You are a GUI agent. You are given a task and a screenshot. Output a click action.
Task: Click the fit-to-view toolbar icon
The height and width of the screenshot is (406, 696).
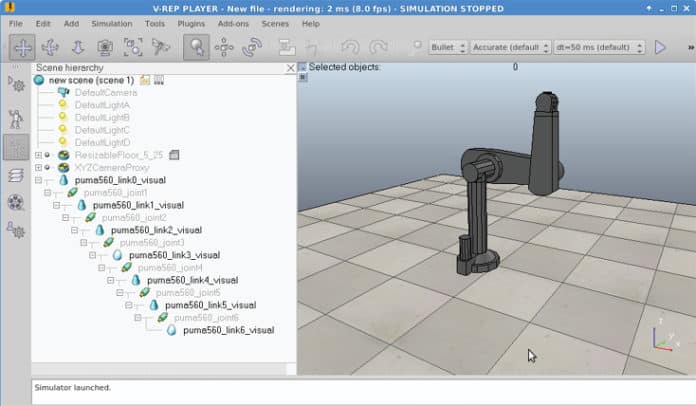133,47
